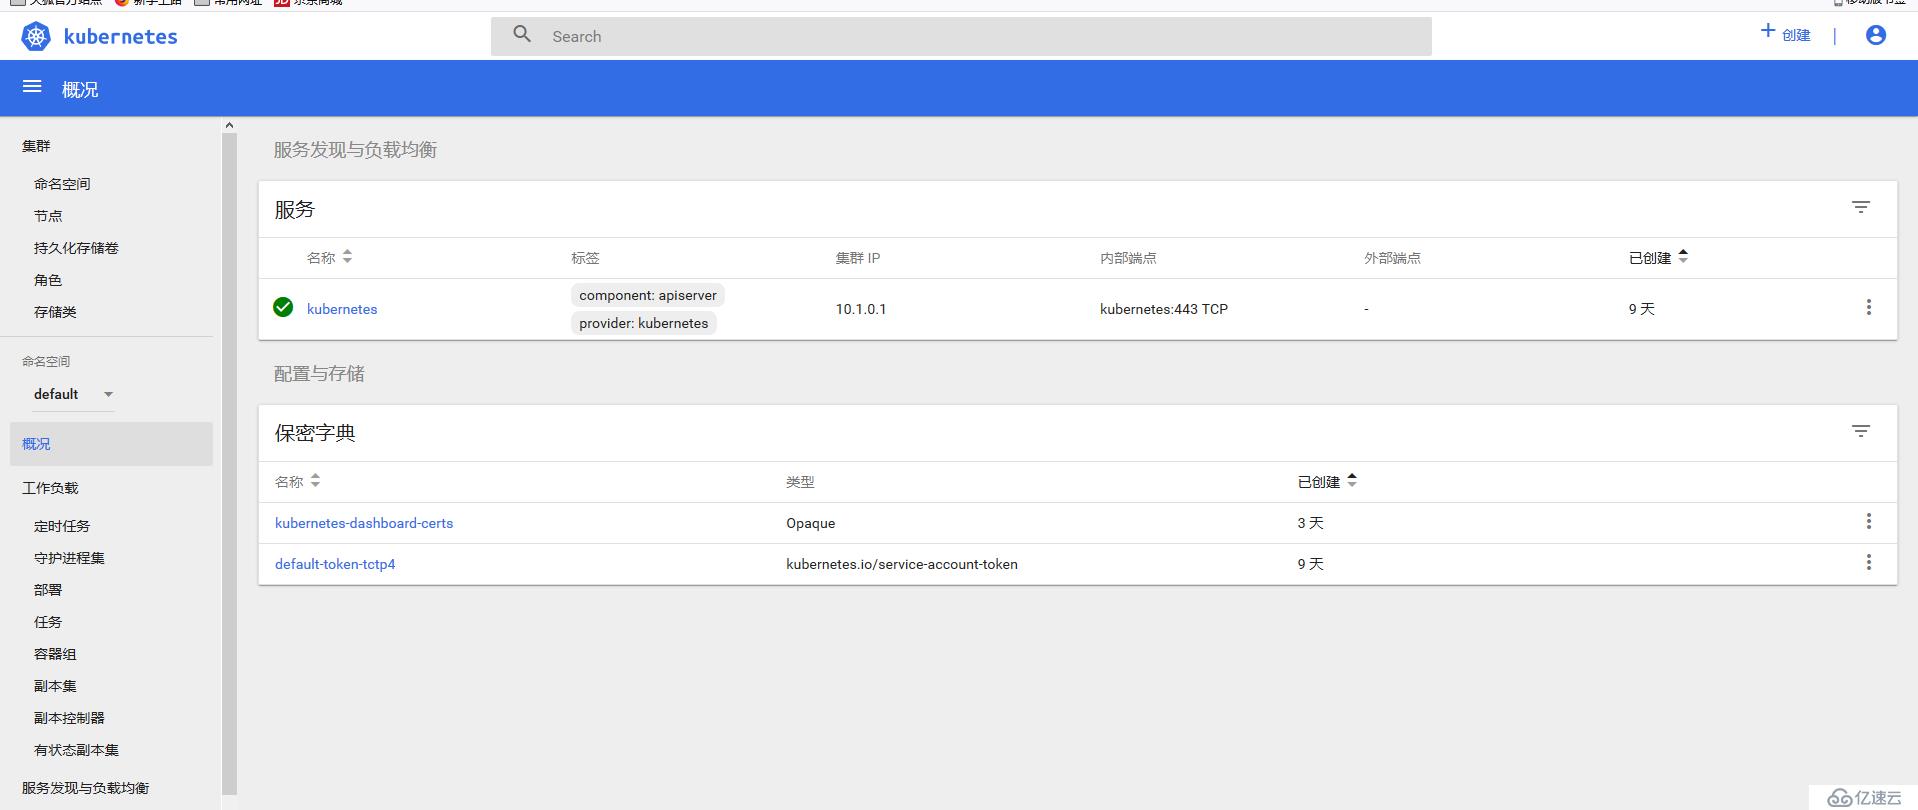Click the search magnifier icon

click(522, 35)
